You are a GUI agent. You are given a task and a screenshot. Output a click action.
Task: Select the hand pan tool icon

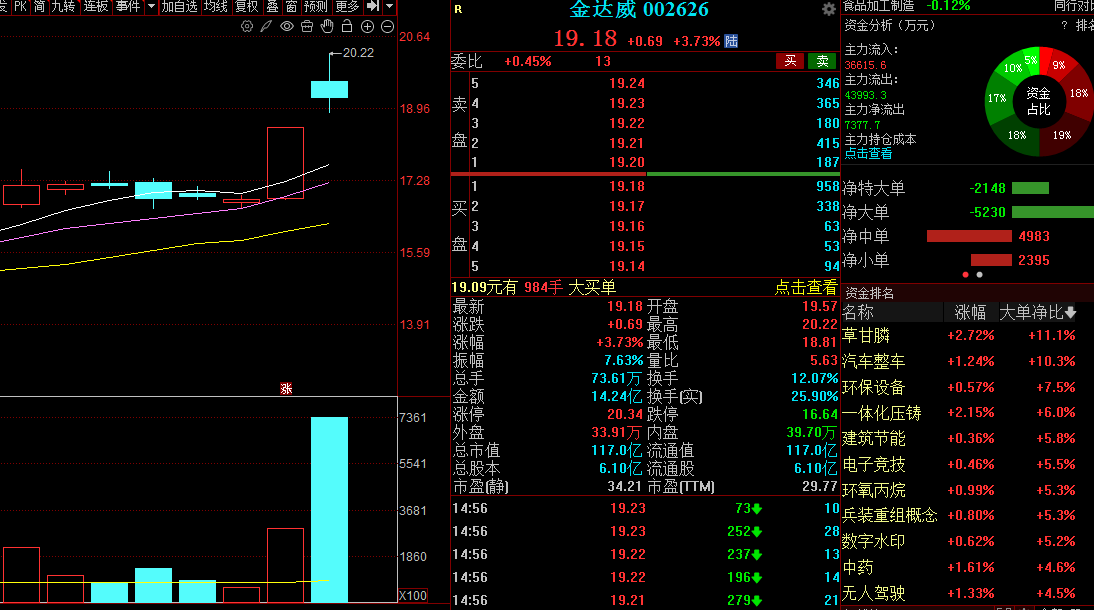tap(327, 27)
